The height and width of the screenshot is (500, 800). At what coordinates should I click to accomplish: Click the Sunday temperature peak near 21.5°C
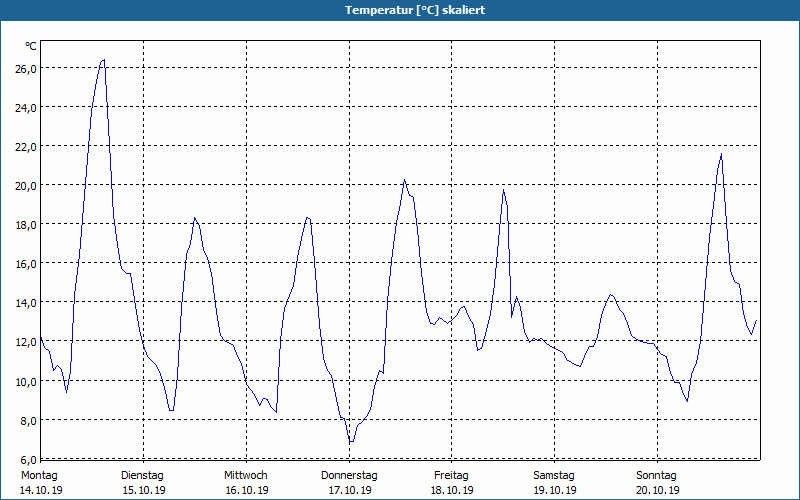[x=721, y=154]
